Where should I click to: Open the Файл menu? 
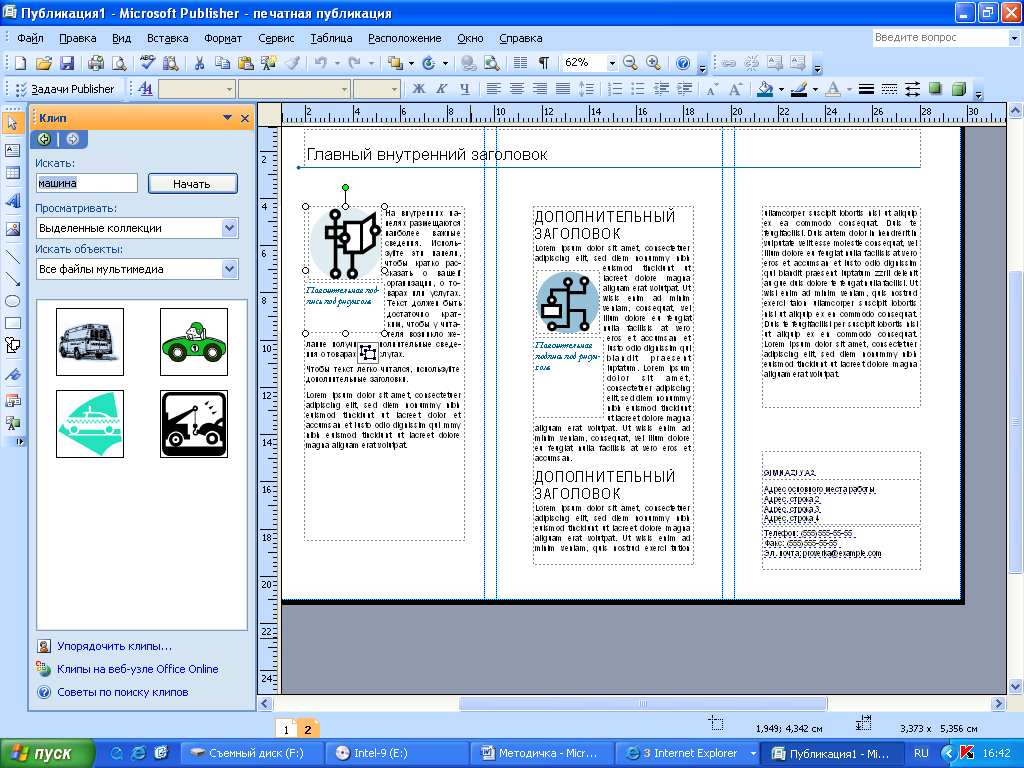point(30,39)
